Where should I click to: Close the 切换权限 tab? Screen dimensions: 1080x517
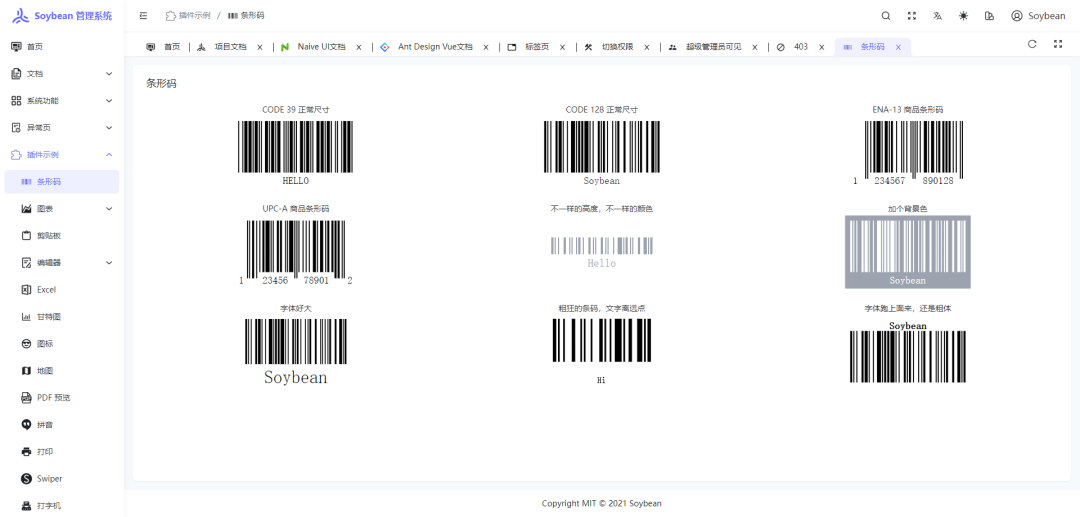click(x=647, y=48)
